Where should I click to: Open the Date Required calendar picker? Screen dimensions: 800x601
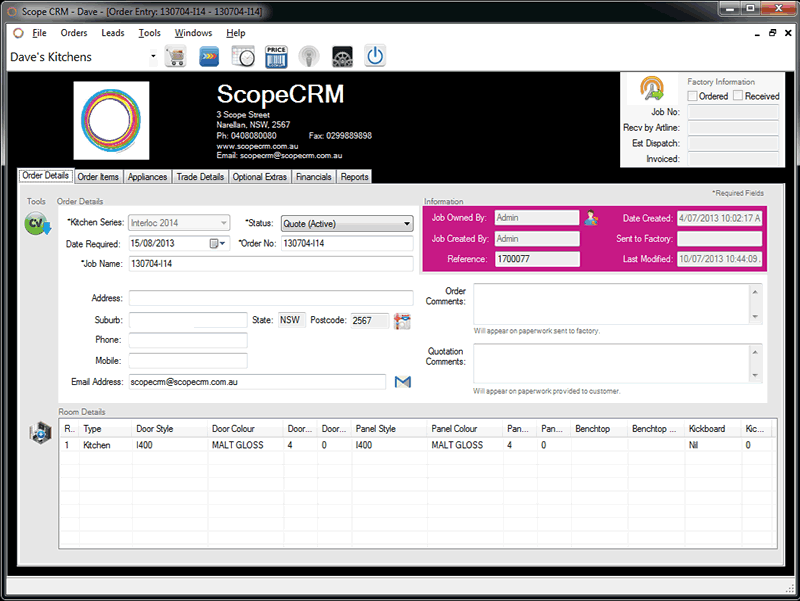click(x=216, y=244)
